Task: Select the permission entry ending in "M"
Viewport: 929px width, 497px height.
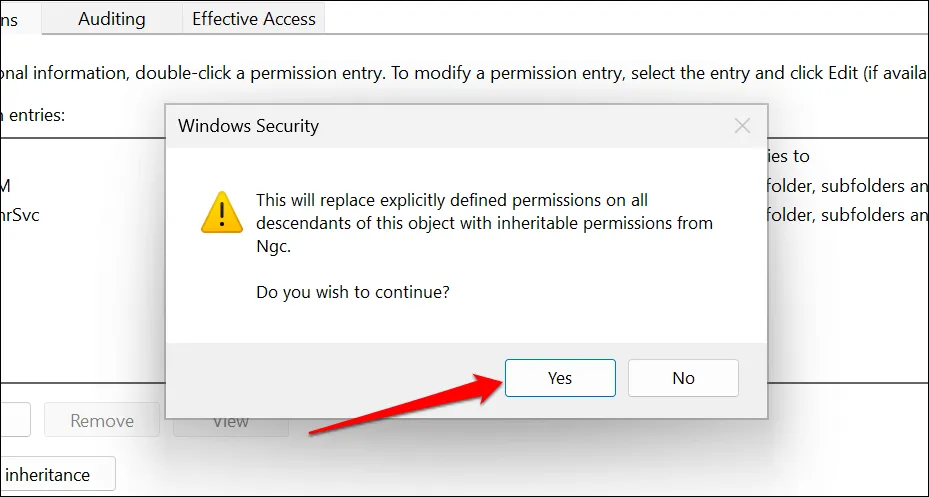Action: coord(5,186)
